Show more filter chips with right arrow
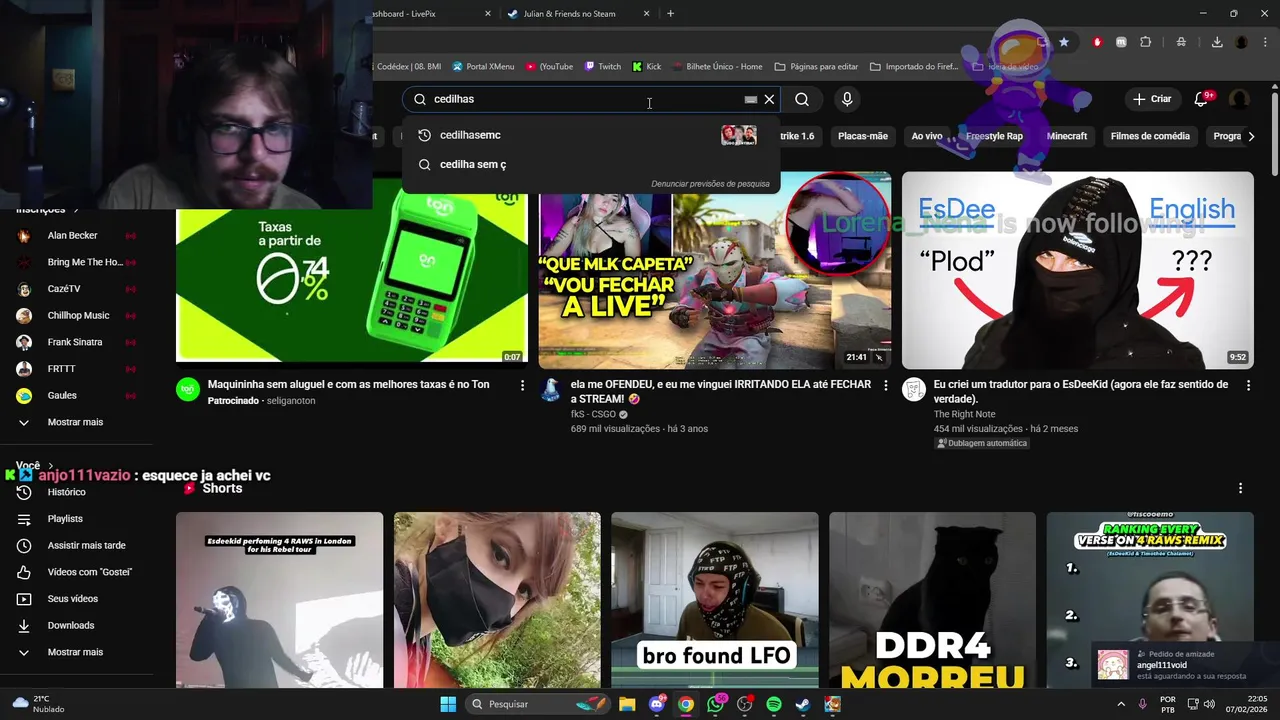The height and width of the screenshot is (720, 1280). pos(1251,136)
